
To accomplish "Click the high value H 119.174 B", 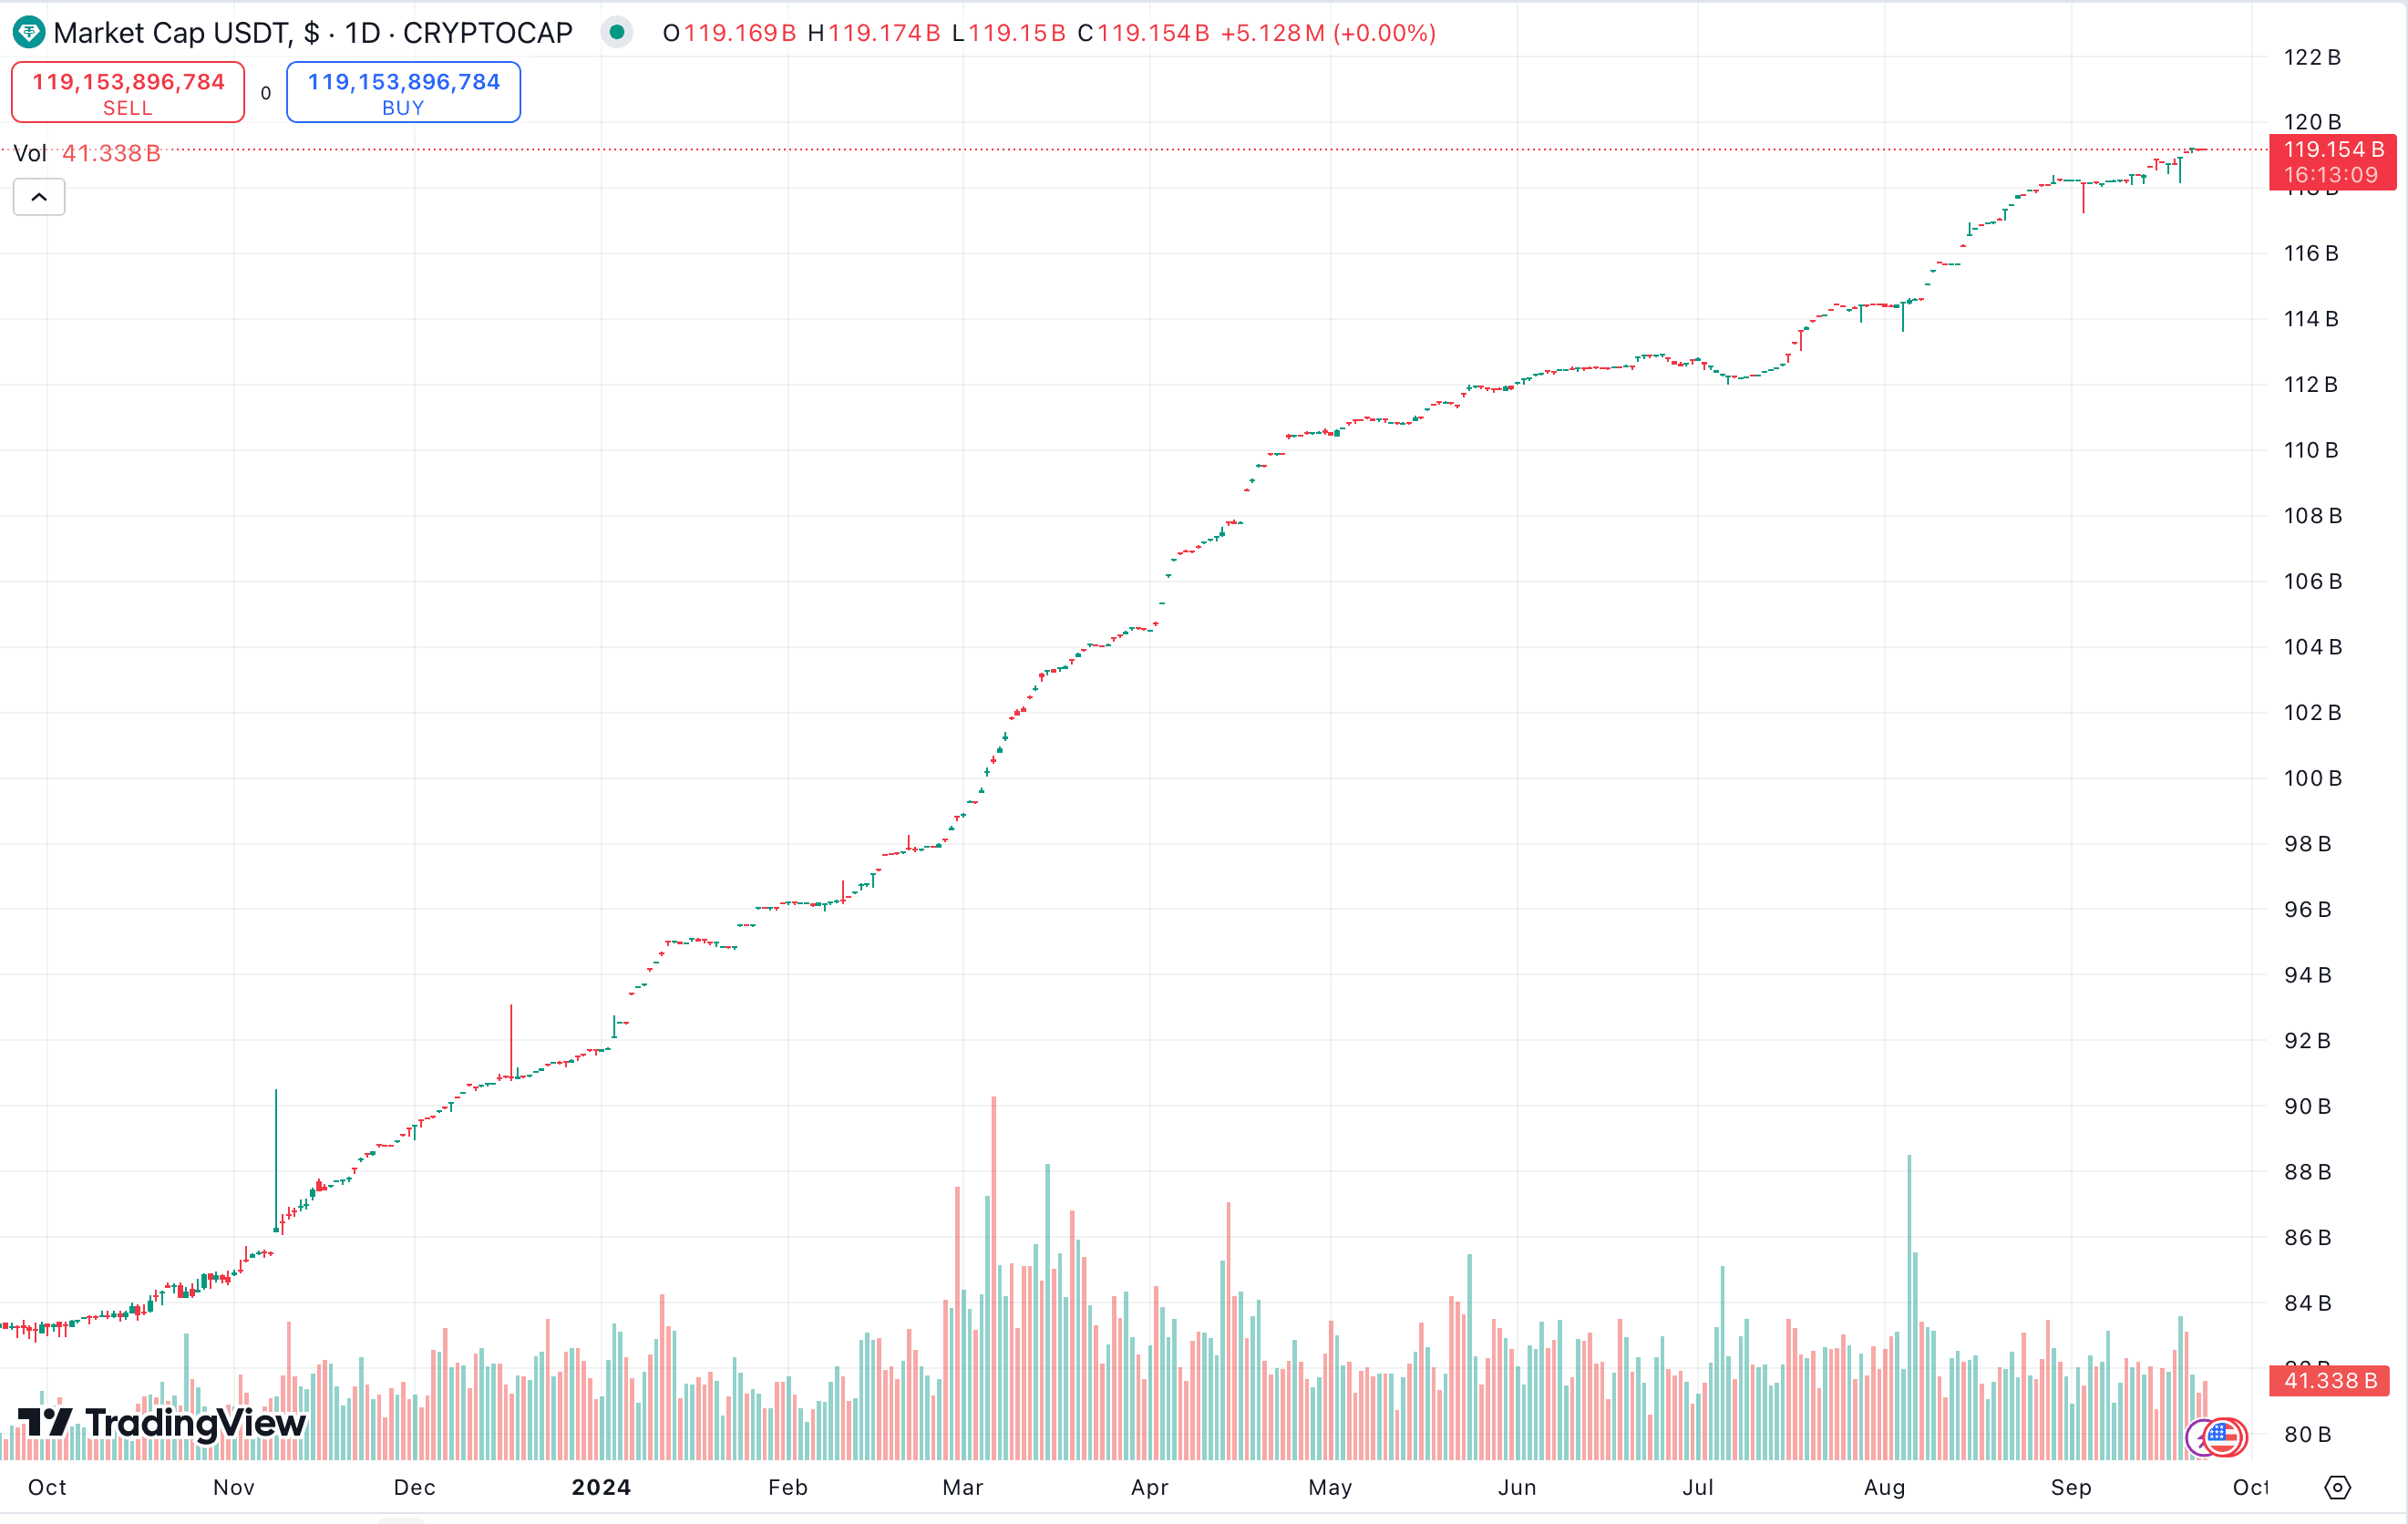I will pyautogui.click(x=874, y=33).
